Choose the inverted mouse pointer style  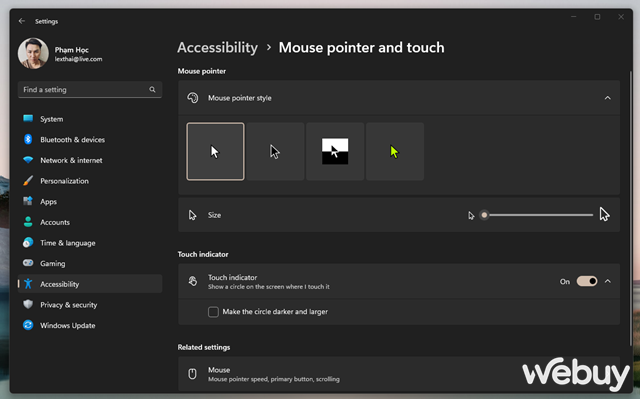tap(335, 151)
